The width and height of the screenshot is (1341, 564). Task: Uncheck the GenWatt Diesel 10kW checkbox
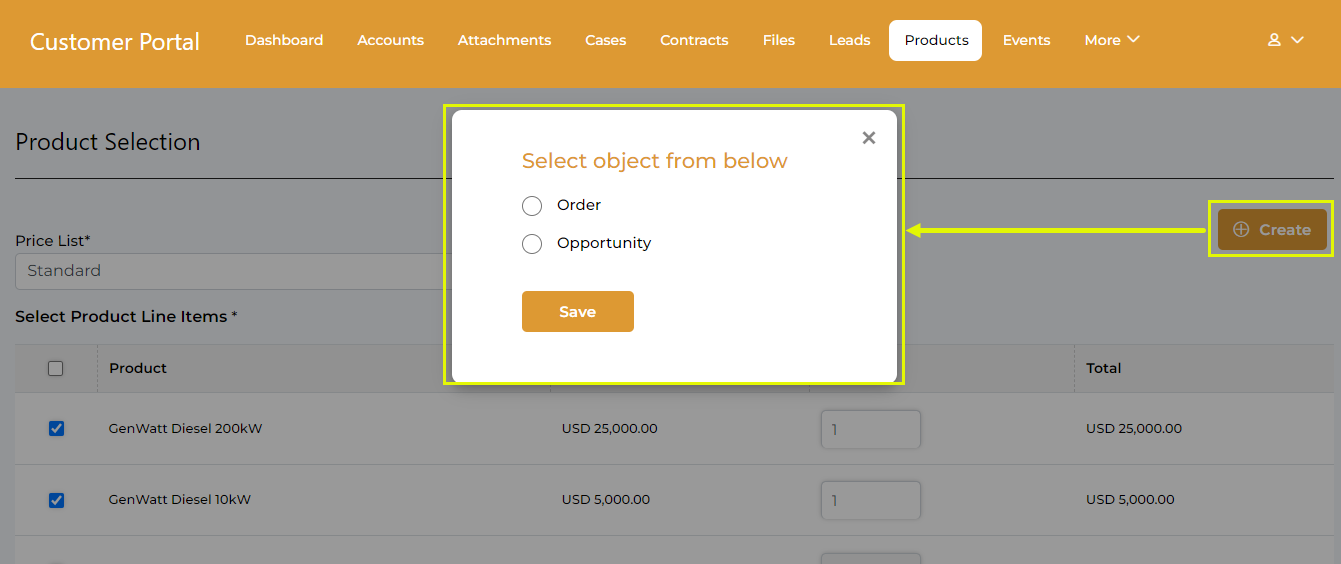56,500
